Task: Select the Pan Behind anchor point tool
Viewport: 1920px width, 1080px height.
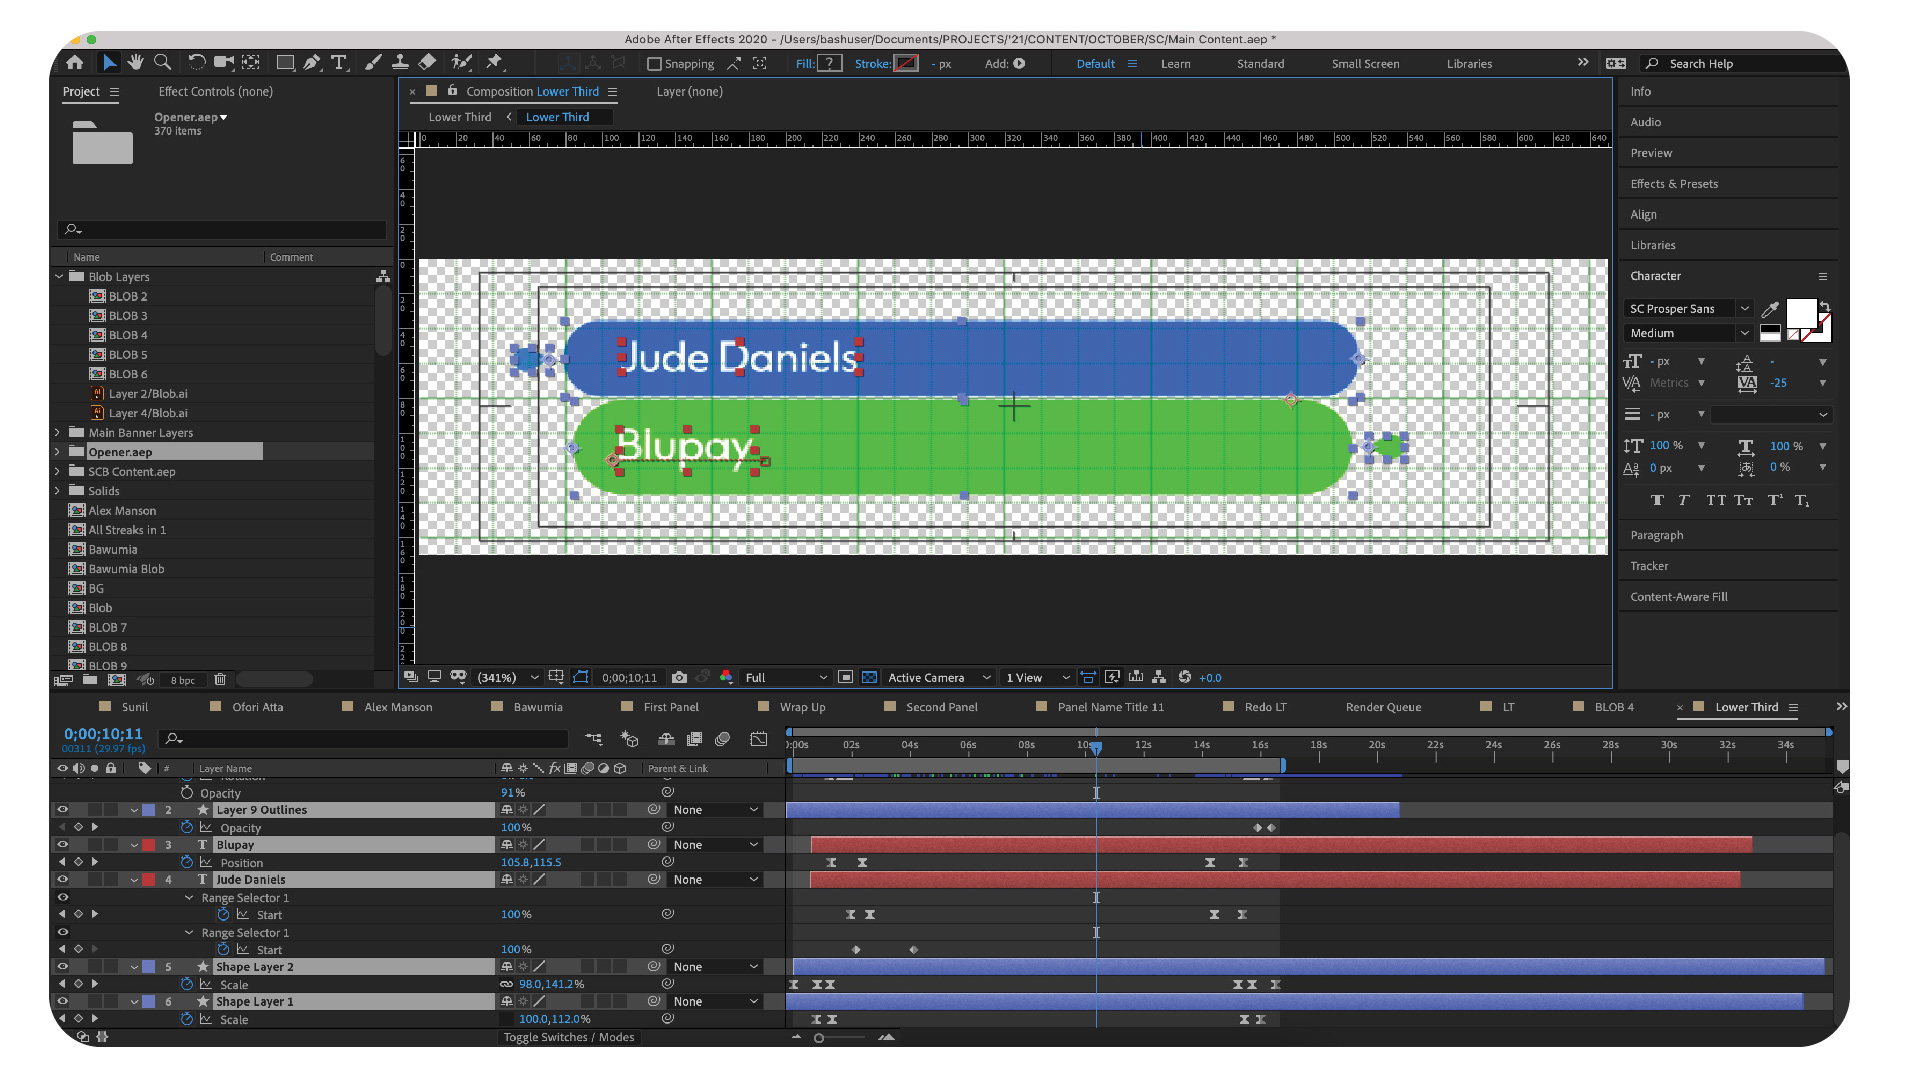Action: point(251,63)
